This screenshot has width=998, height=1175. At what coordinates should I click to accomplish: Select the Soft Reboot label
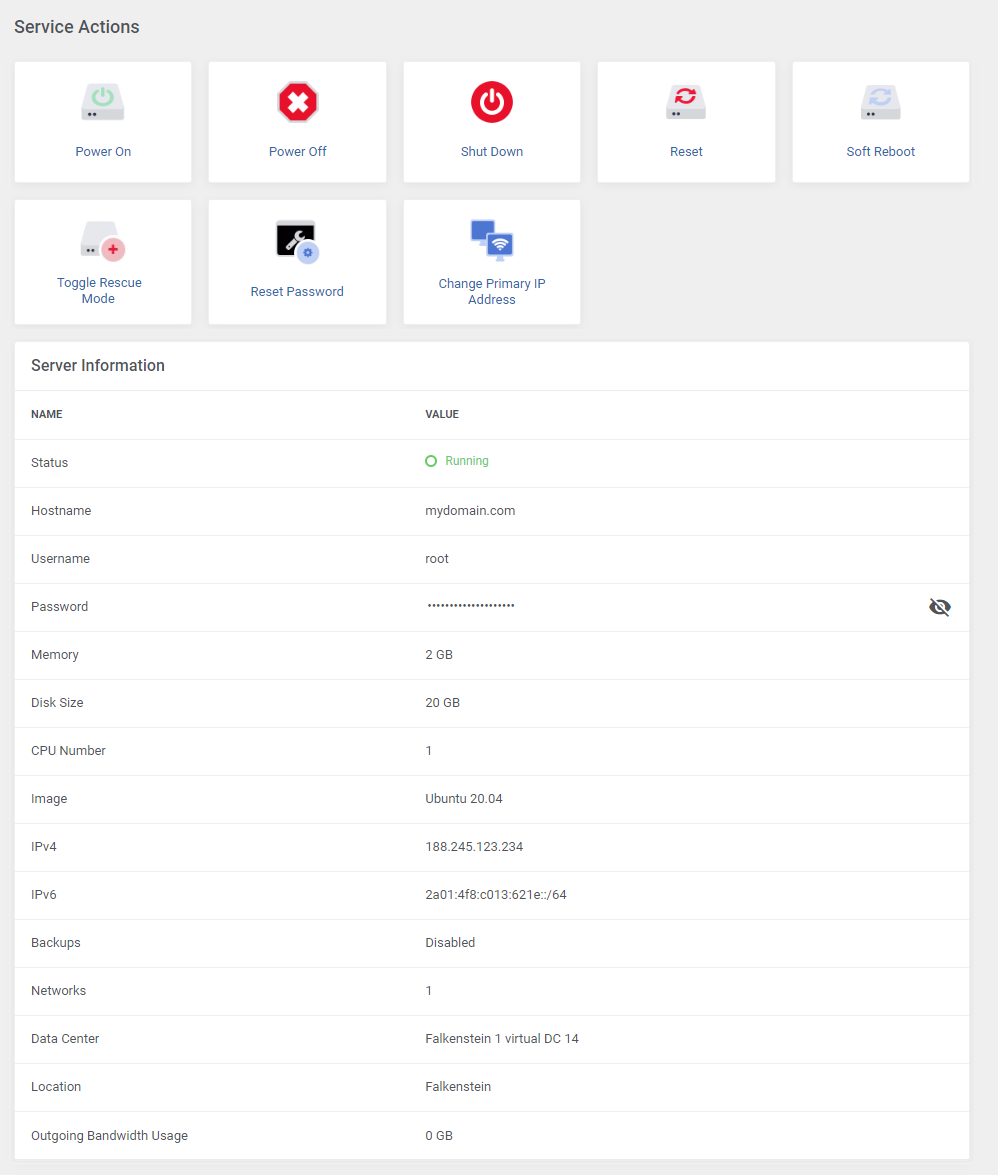coord(880,151)
